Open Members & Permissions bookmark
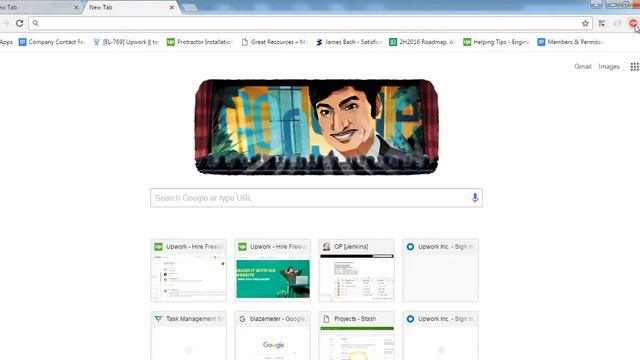 point(571,42)
